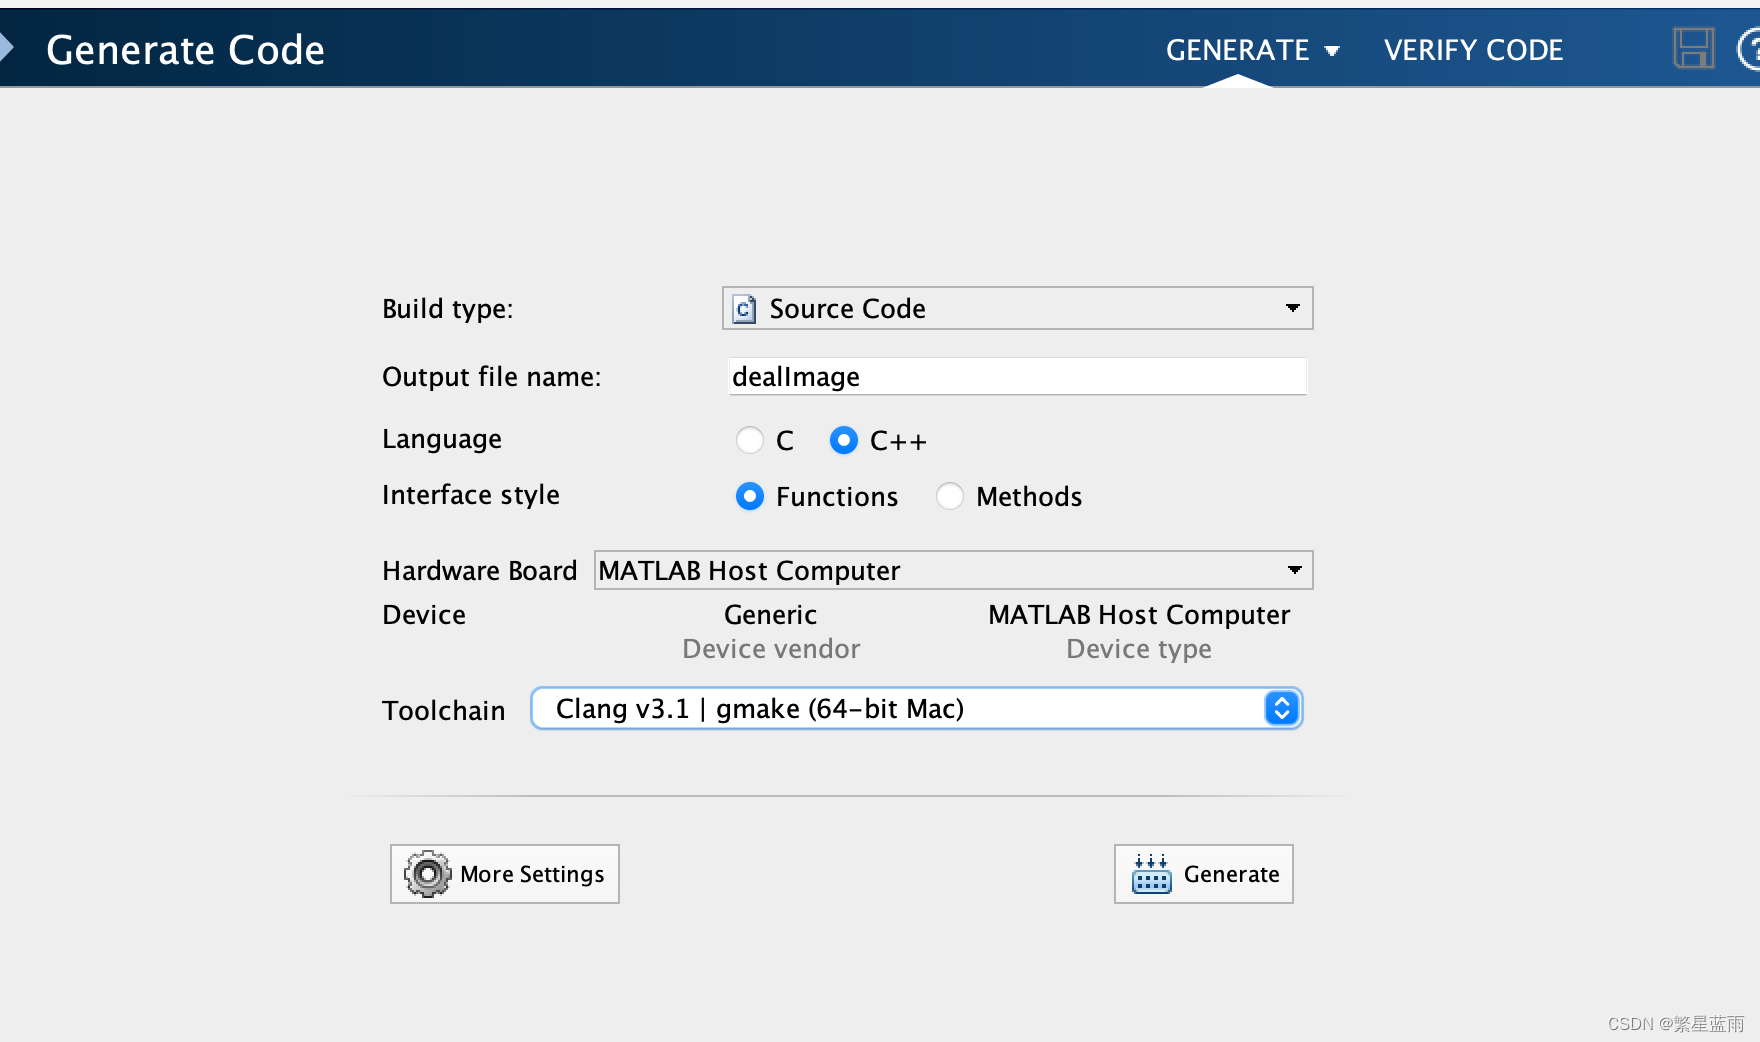This screenshot has height=1042, width=1760.
Task: Choose Functions interface style
Action: 750,496
